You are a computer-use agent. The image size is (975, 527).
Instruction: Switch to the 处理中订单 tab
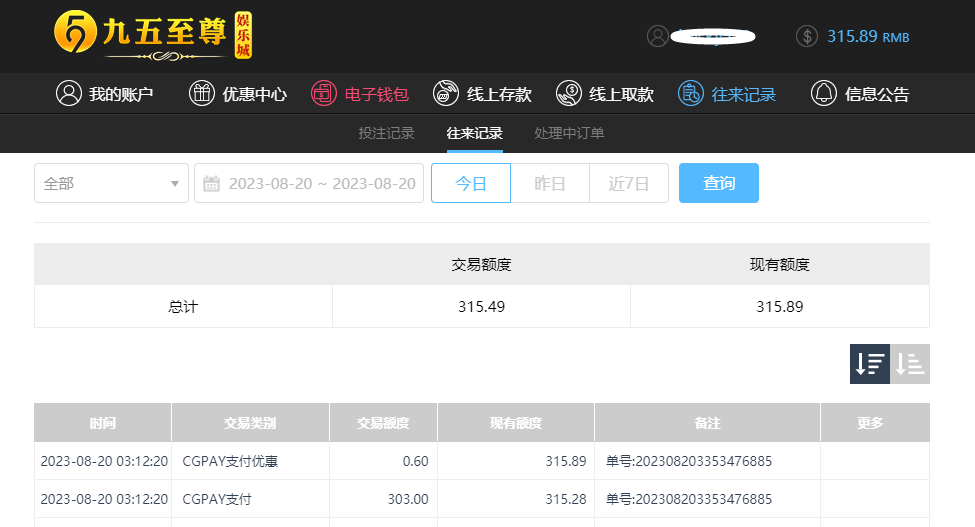click(x=569, y=133)
